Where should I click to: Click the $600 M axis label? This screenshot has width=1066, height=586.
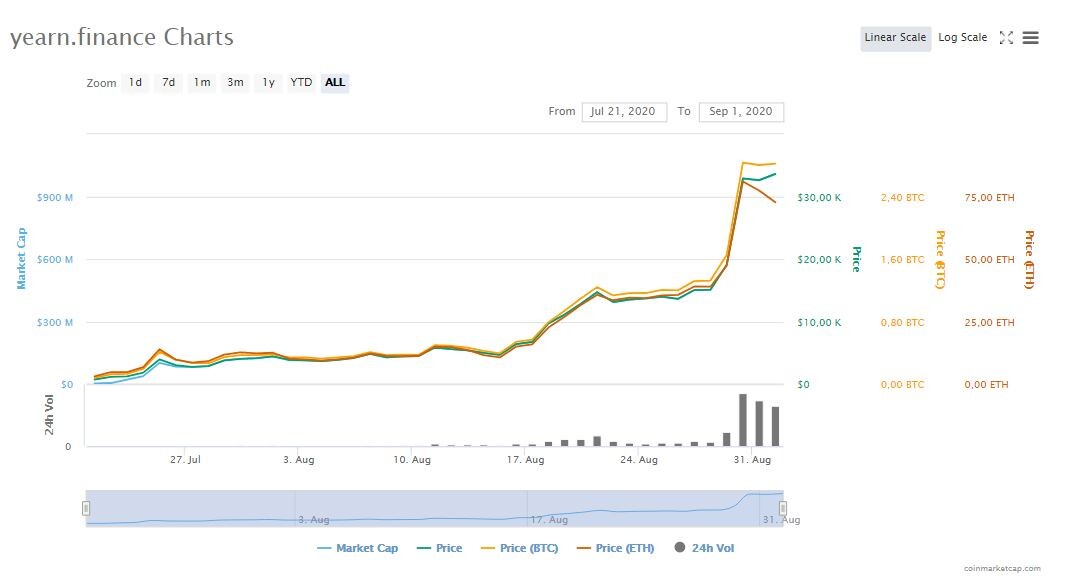(x=55, y=260)
